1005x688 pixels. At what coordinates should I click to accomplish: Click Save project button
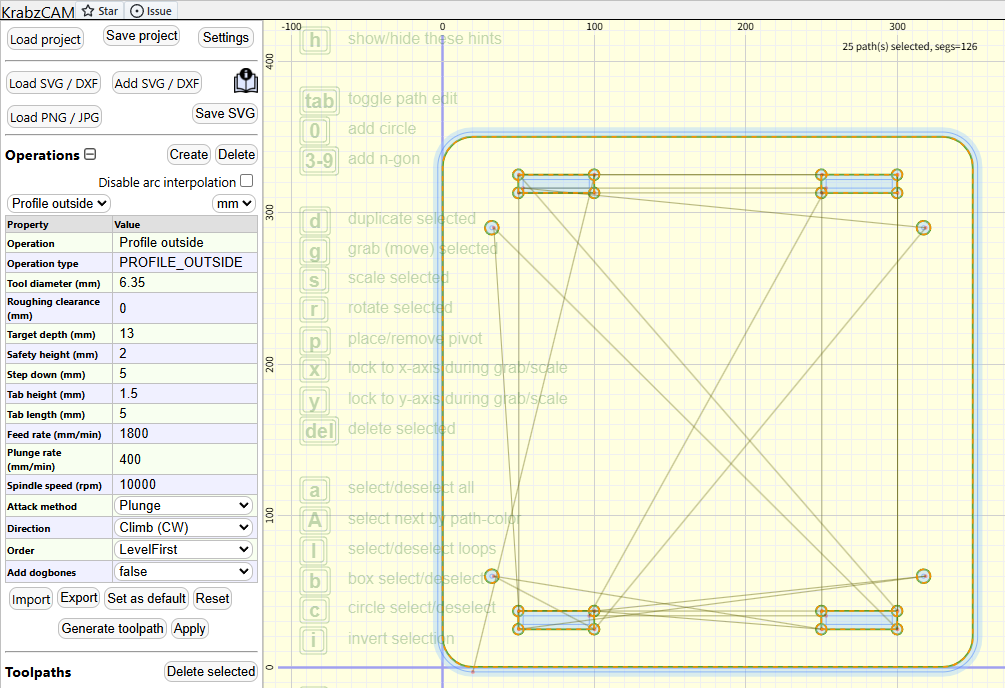[142, 36]
